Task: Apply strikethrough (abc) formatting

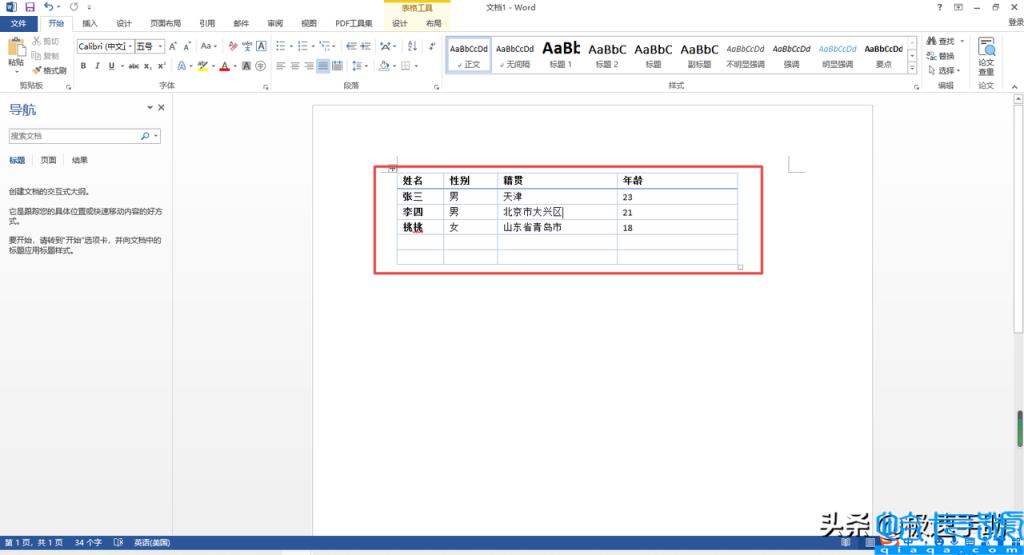Action: (133, 66)
